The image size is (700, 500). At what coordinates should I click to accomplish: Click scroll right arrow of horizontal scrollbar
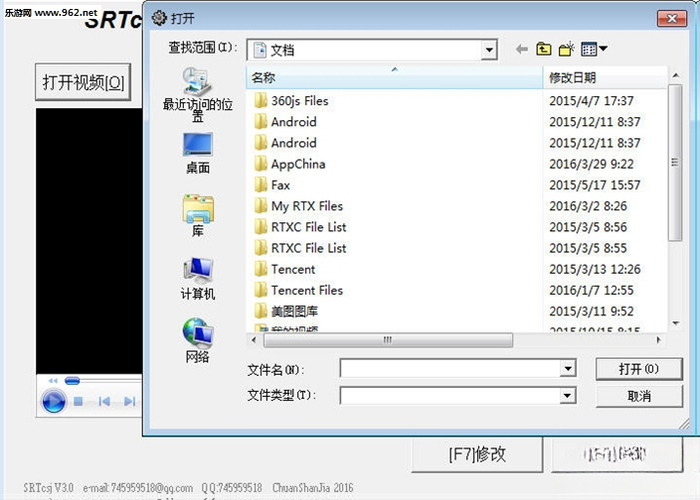pos(658,340)
